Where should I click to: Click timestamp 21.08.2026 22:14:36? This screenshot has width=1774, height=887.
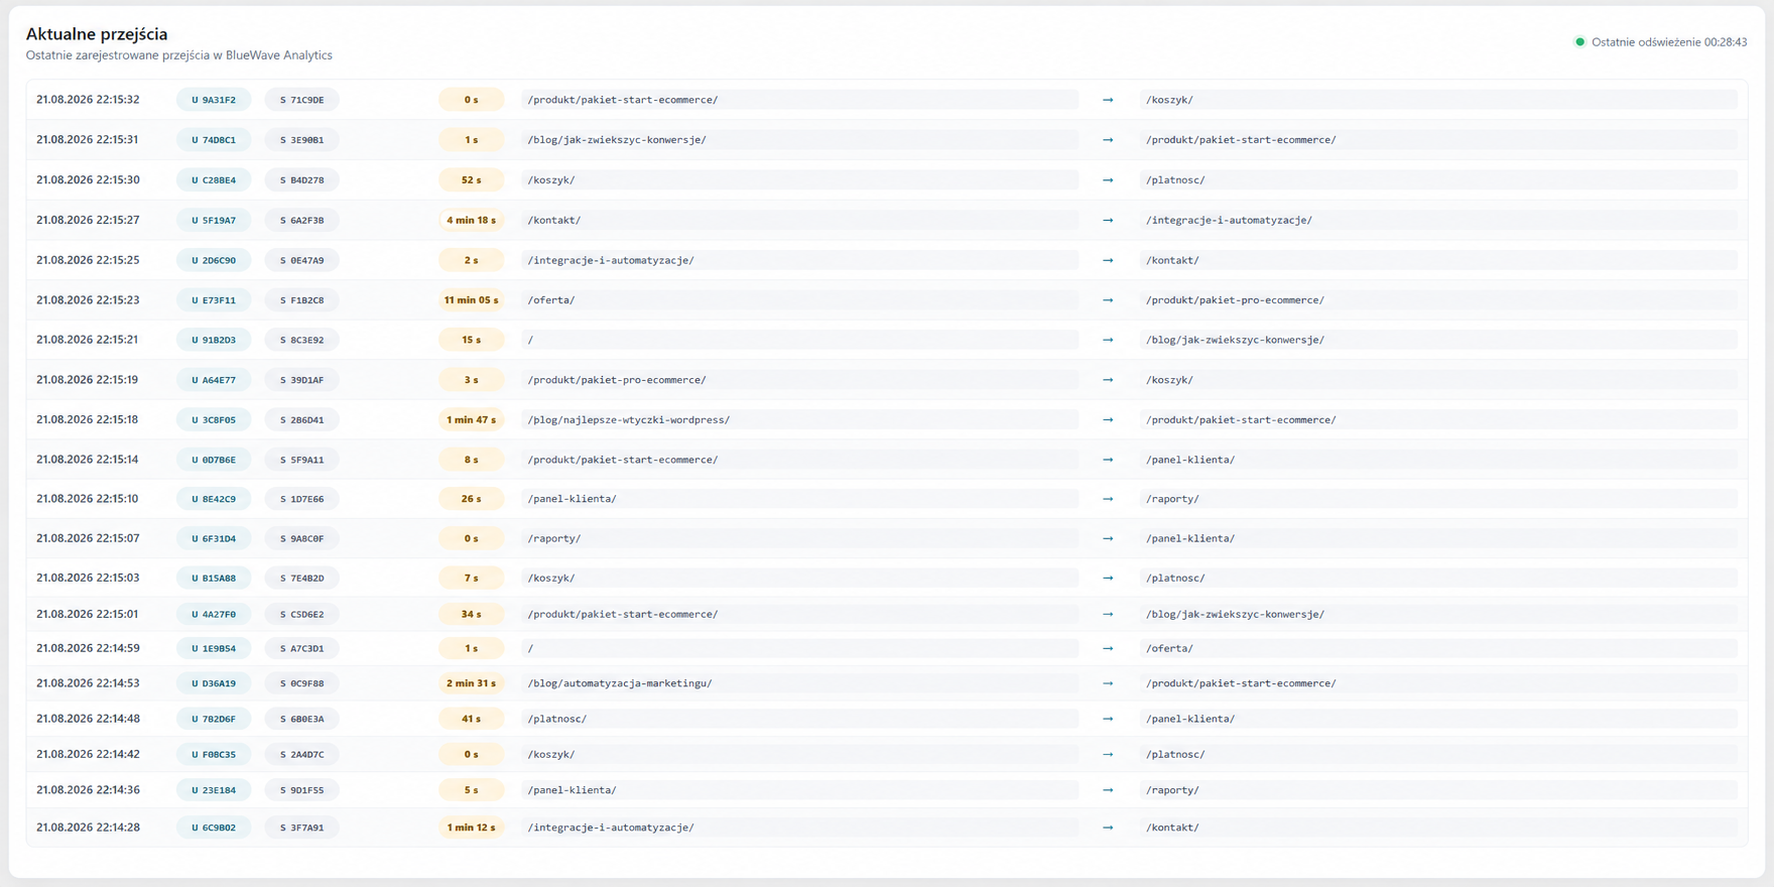88,790
